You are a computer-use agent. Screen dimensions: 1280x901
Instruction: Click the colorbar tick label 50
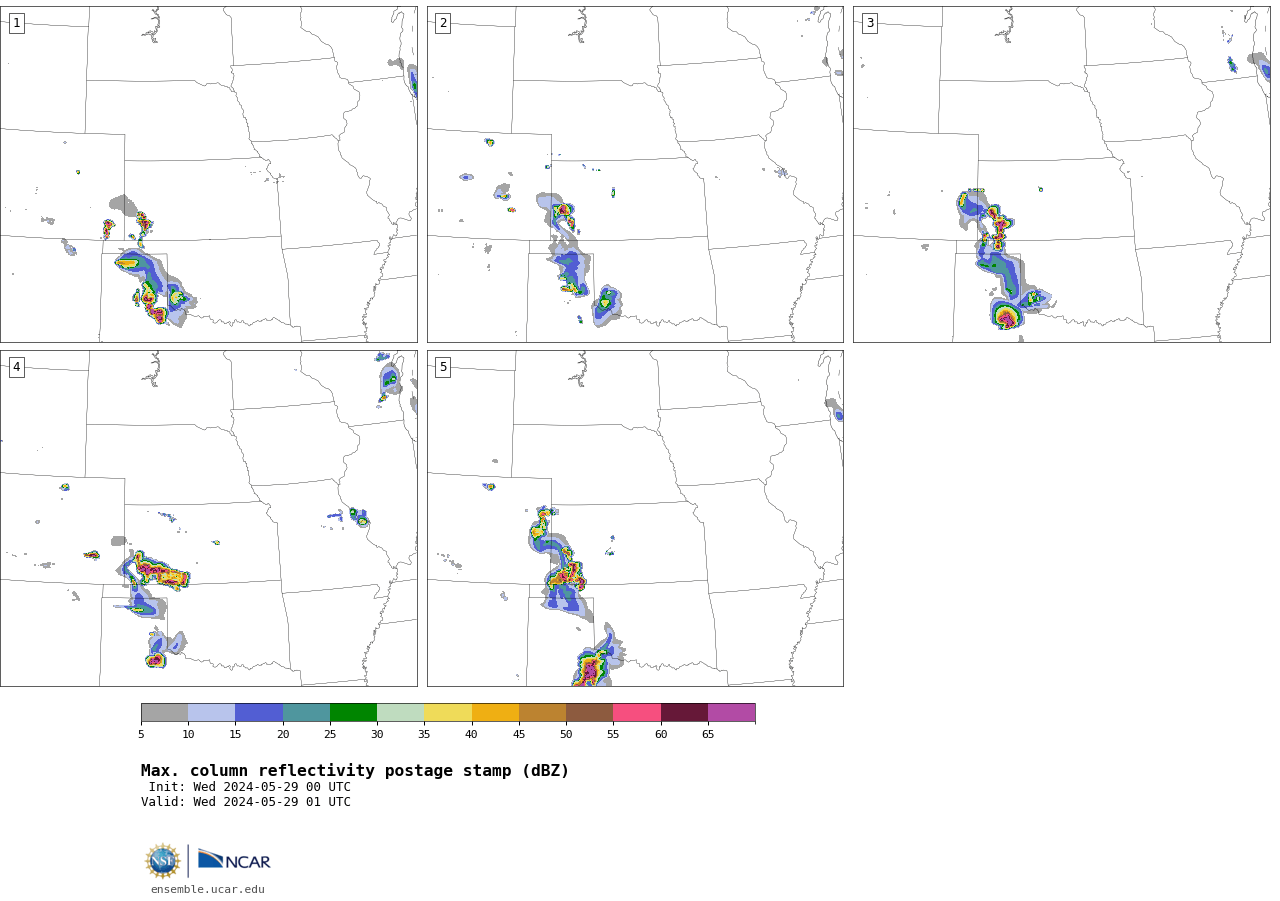click(x=566, y=735)
